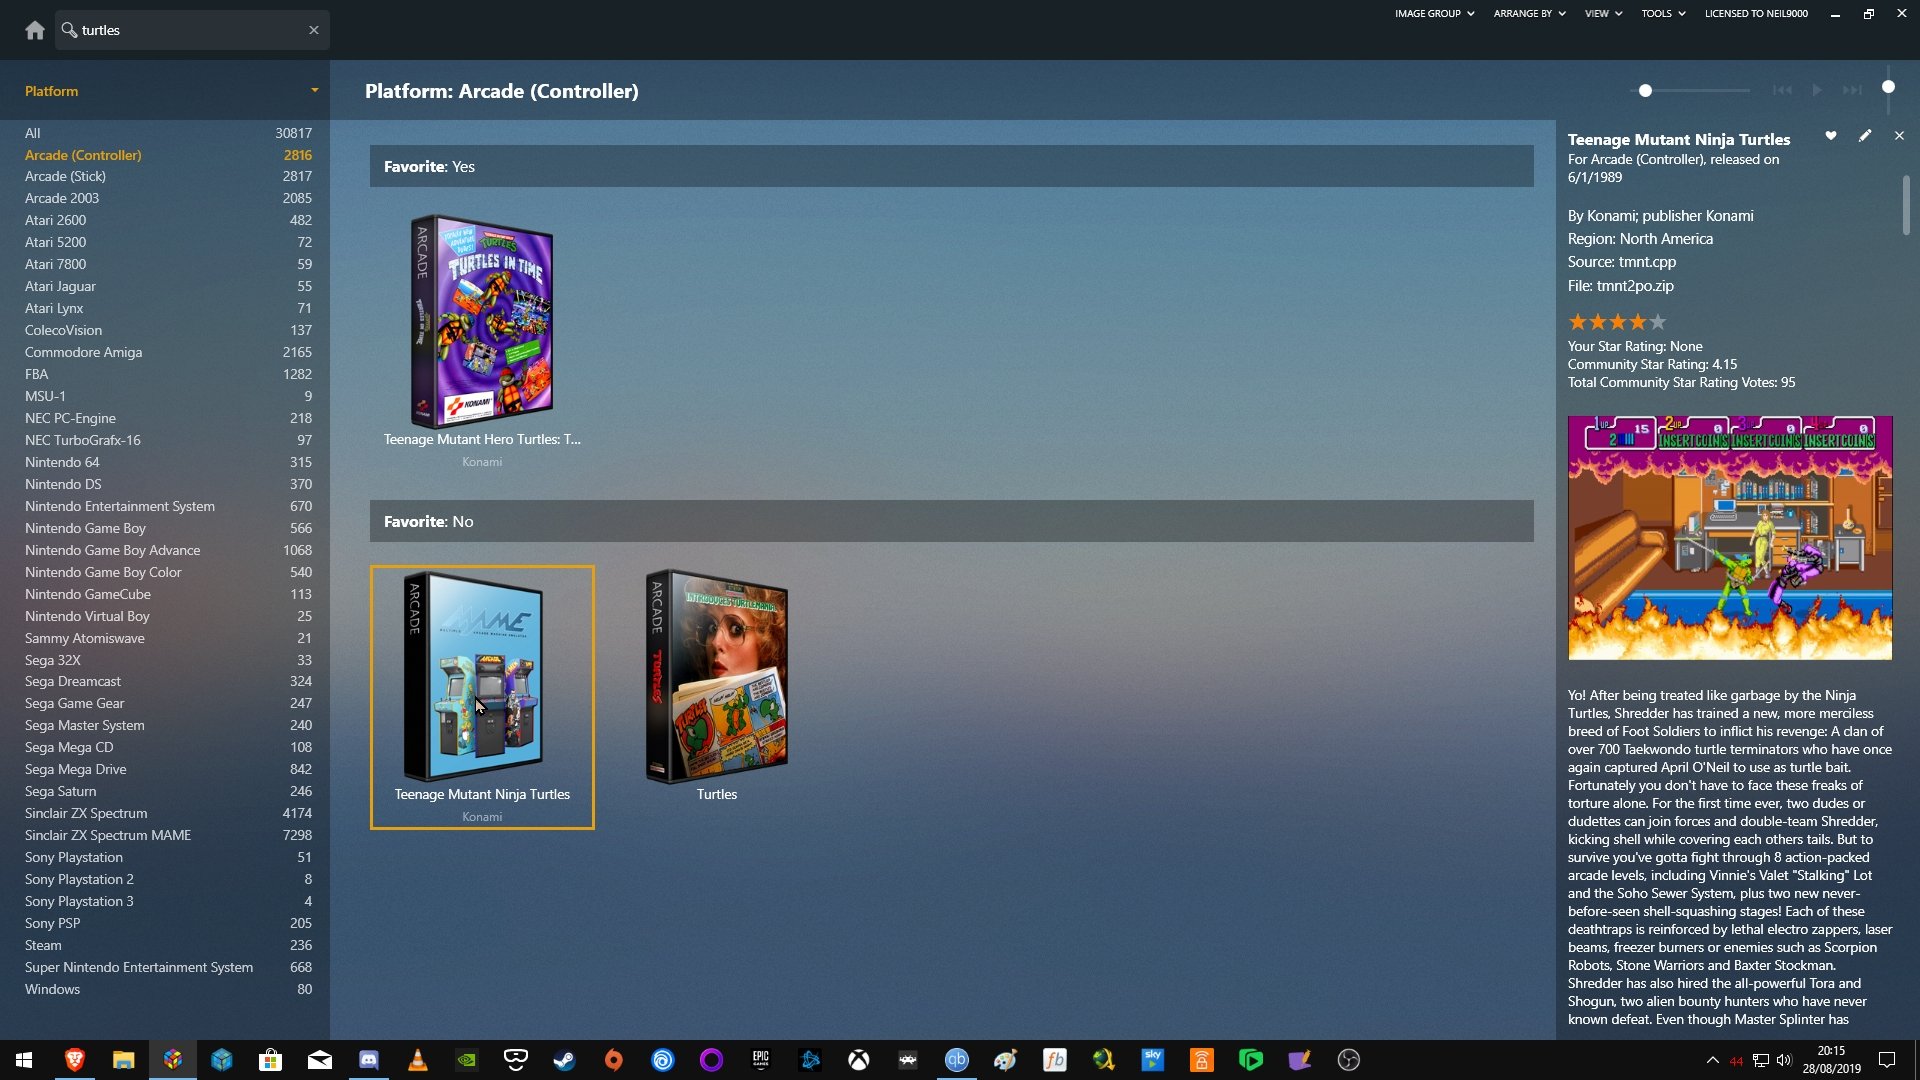1920x1080 pixels.
Task: Open the gameplay screenshot in details
Action: tap(1730, 538)
